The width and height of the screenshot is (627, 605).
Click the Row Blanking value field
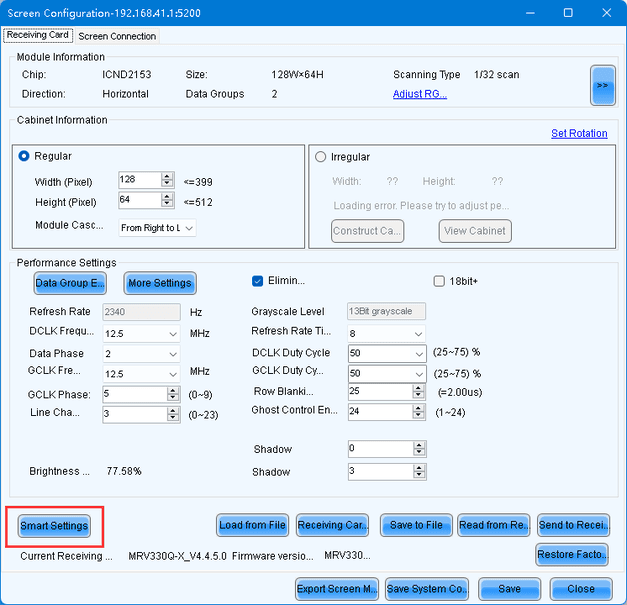pos(380,392)
